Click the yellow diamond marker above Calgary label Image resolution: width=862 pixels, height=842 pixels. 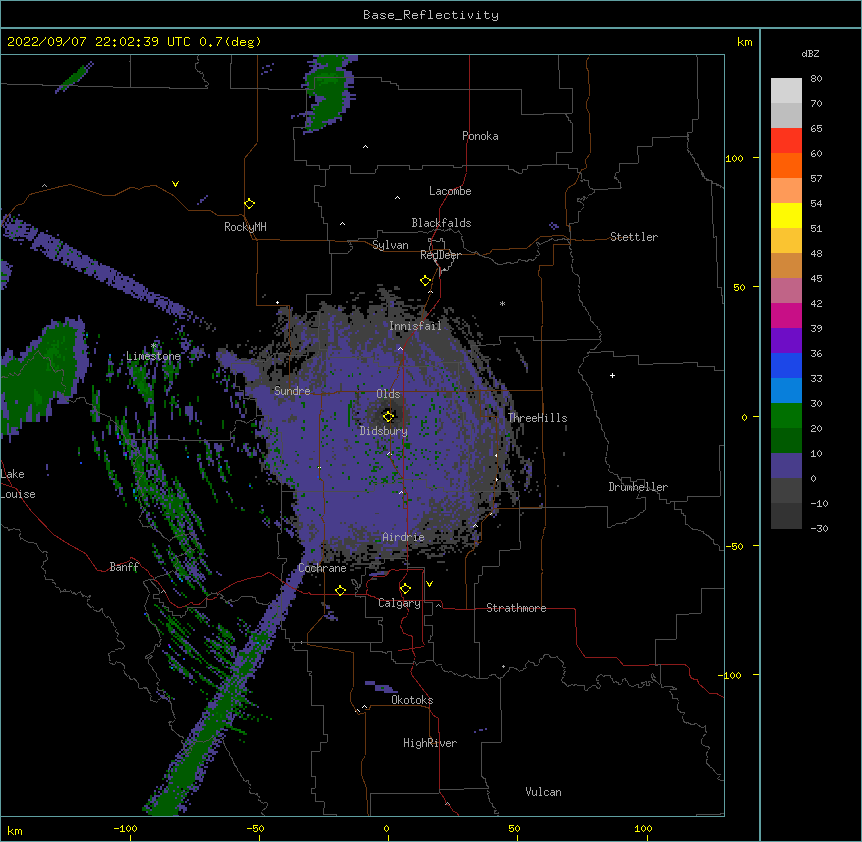click(405, 589)
